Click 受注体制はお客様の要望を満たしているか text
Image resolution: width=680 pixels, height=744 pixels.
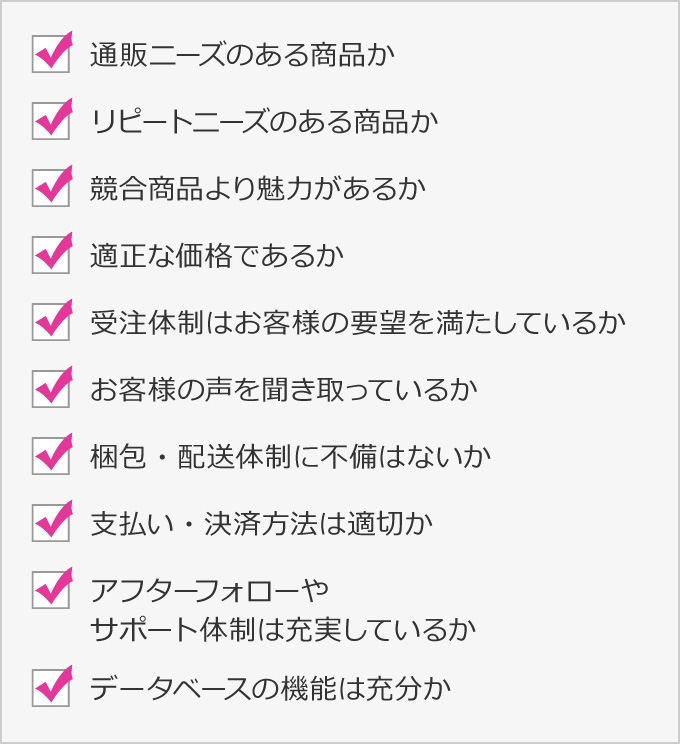(358, 322)
